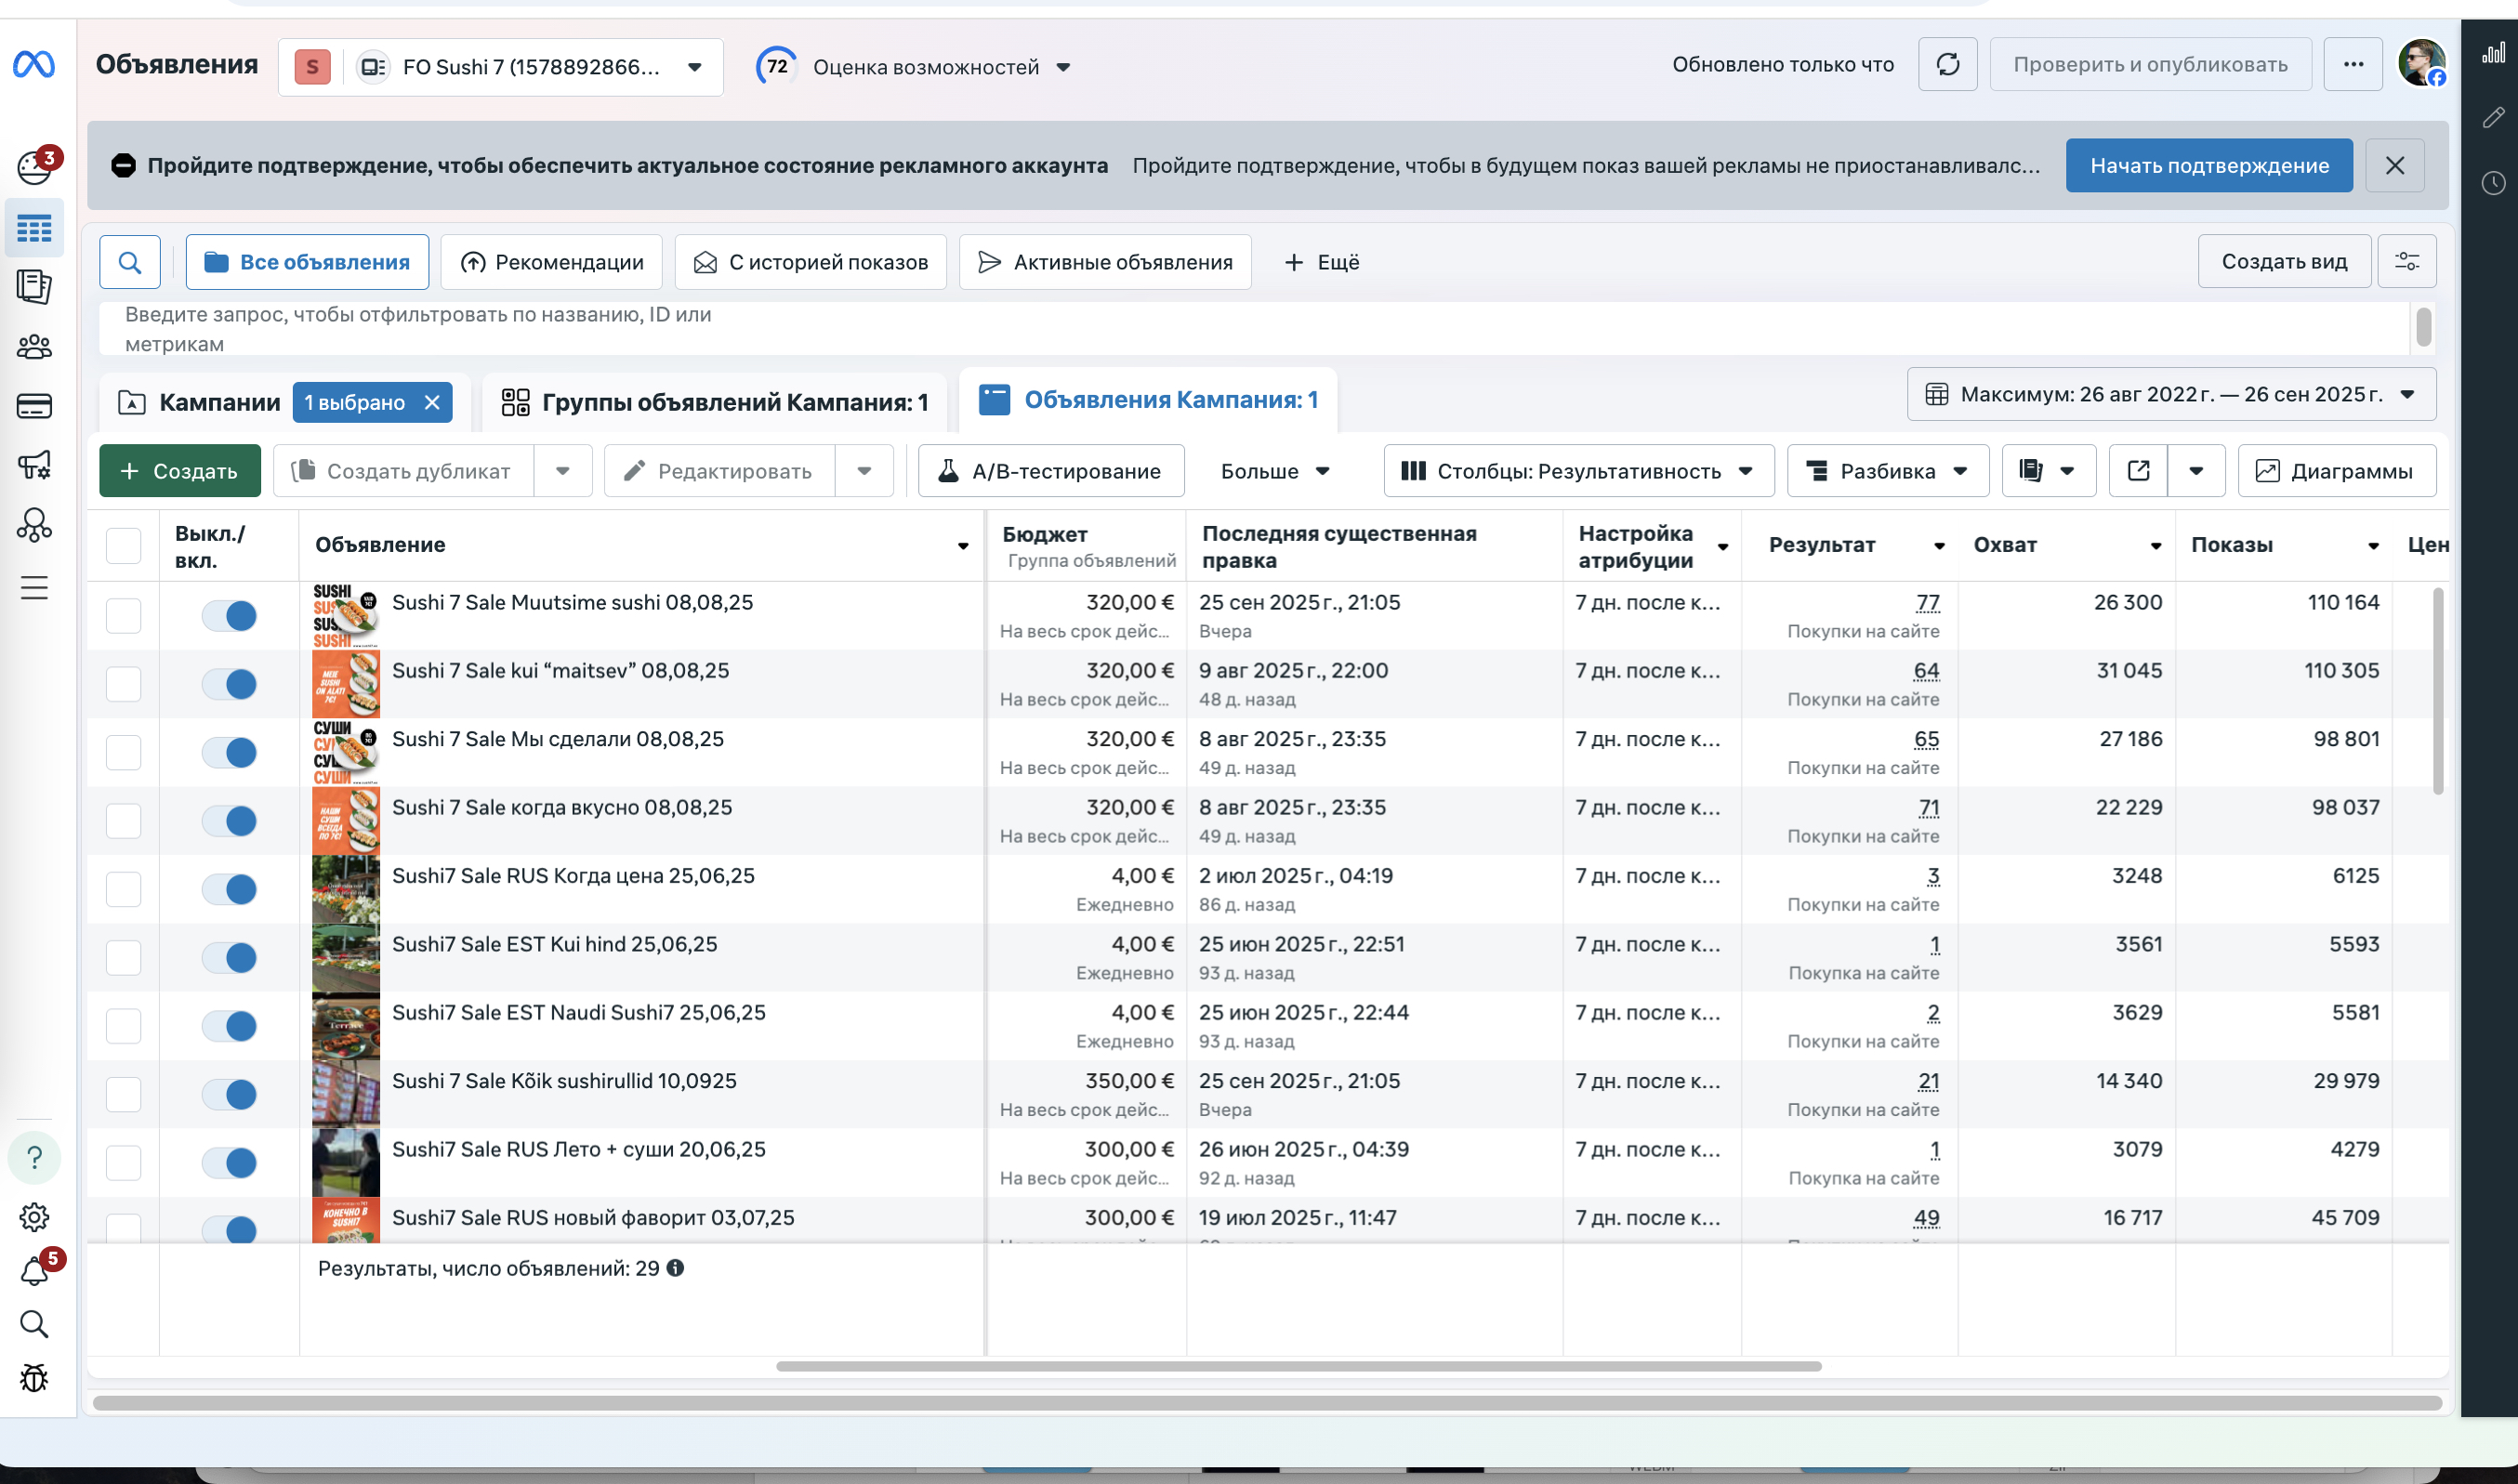
Task: Open the Разбивка breakdown dropdown
Action: pyautogui.click(x=1887, y=471)
